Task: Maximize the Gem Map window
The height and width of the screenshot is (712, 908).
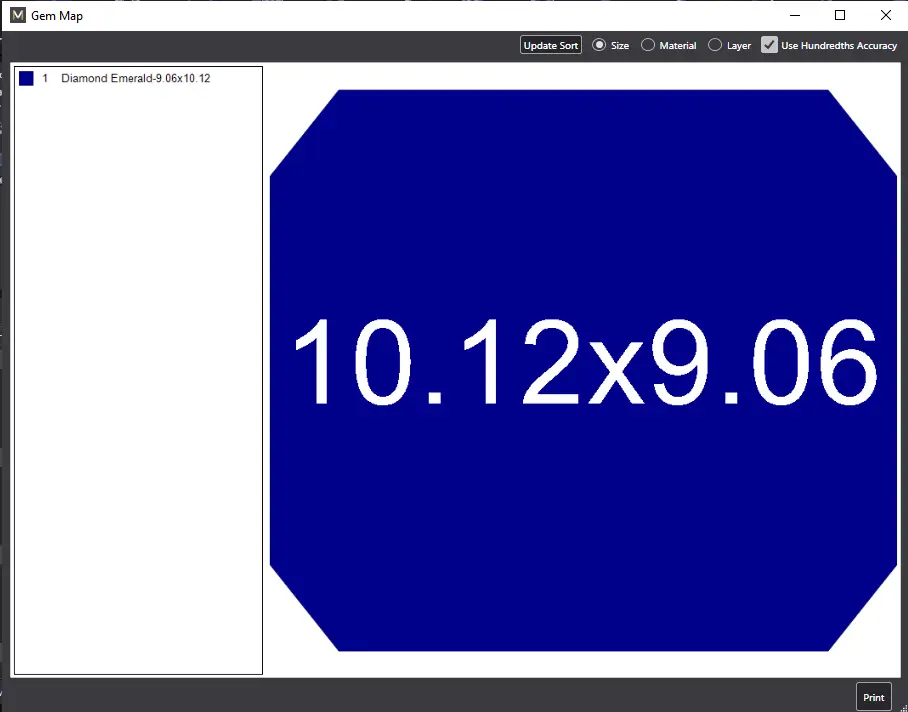Action: pos(840,15)
